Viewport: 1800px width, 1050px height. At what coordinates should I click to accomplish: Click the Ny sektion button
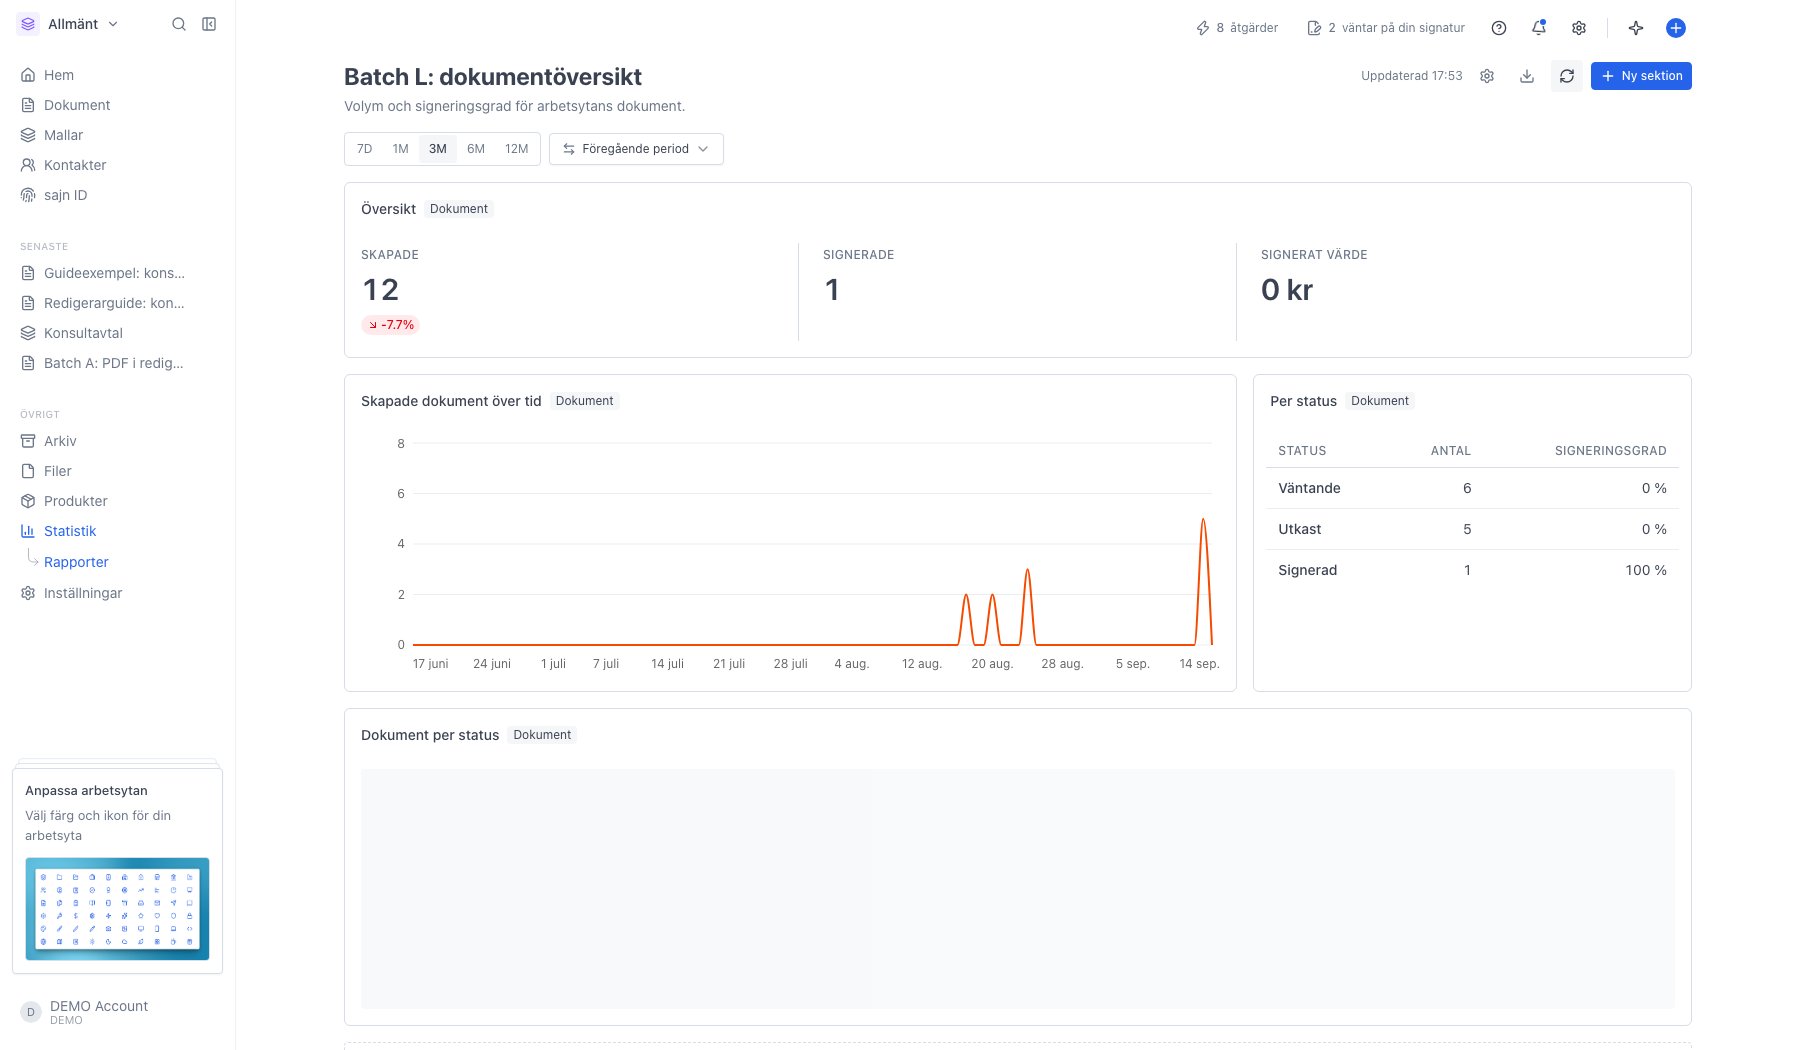[1641, 76]
